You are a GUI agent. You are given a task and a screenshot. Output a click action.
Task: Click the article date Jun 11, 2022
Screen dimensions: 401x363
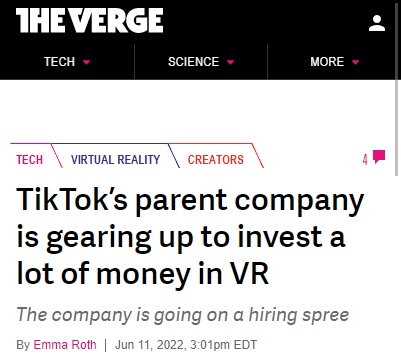[x=150, y=345]
